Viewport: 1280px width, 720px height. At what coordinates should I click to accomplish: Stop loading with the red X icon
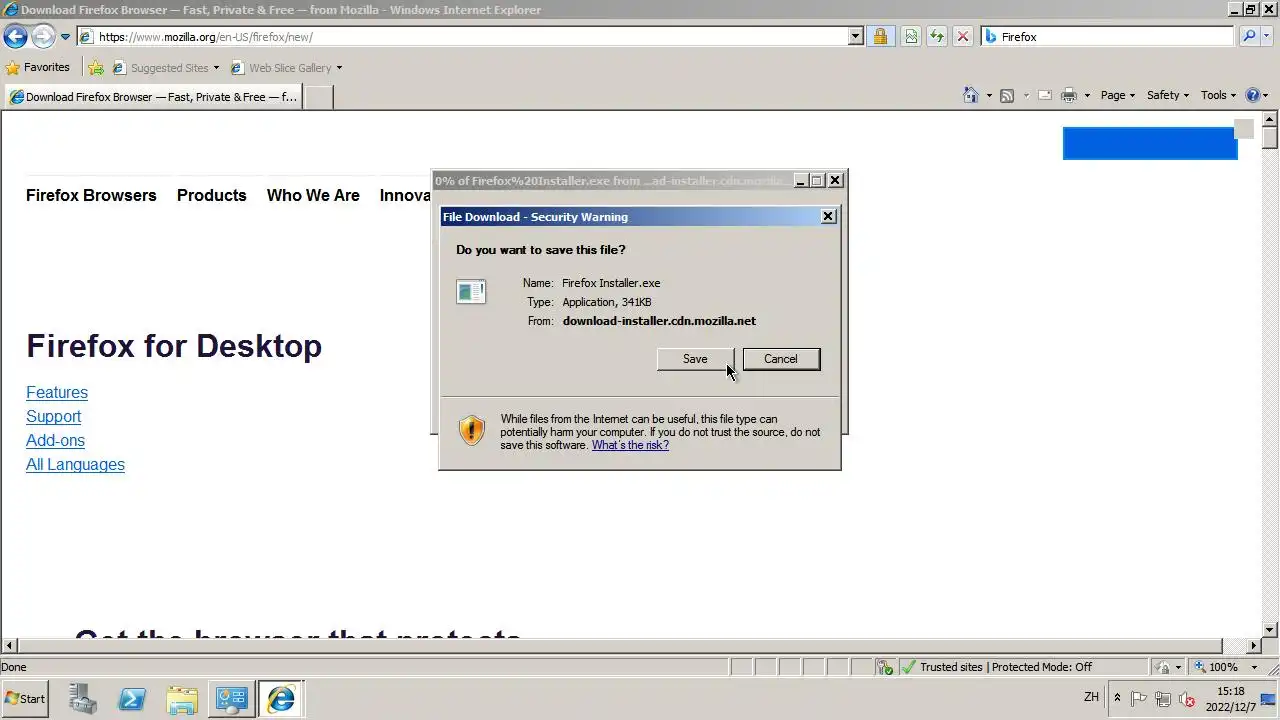(962, 37)
